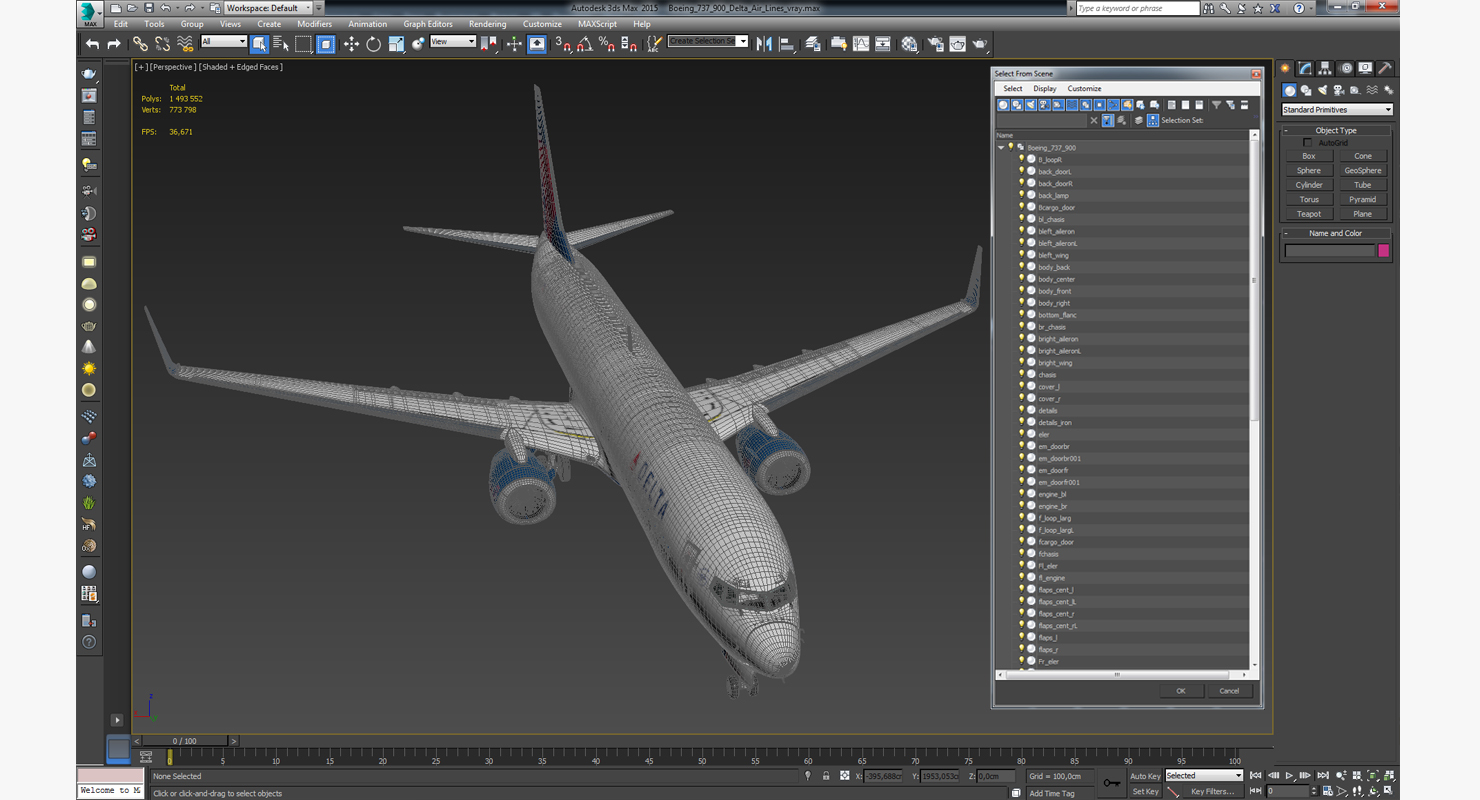1480x800 pixels.
Task: Choose the Select and Scale tool
Action: [396, 44]
